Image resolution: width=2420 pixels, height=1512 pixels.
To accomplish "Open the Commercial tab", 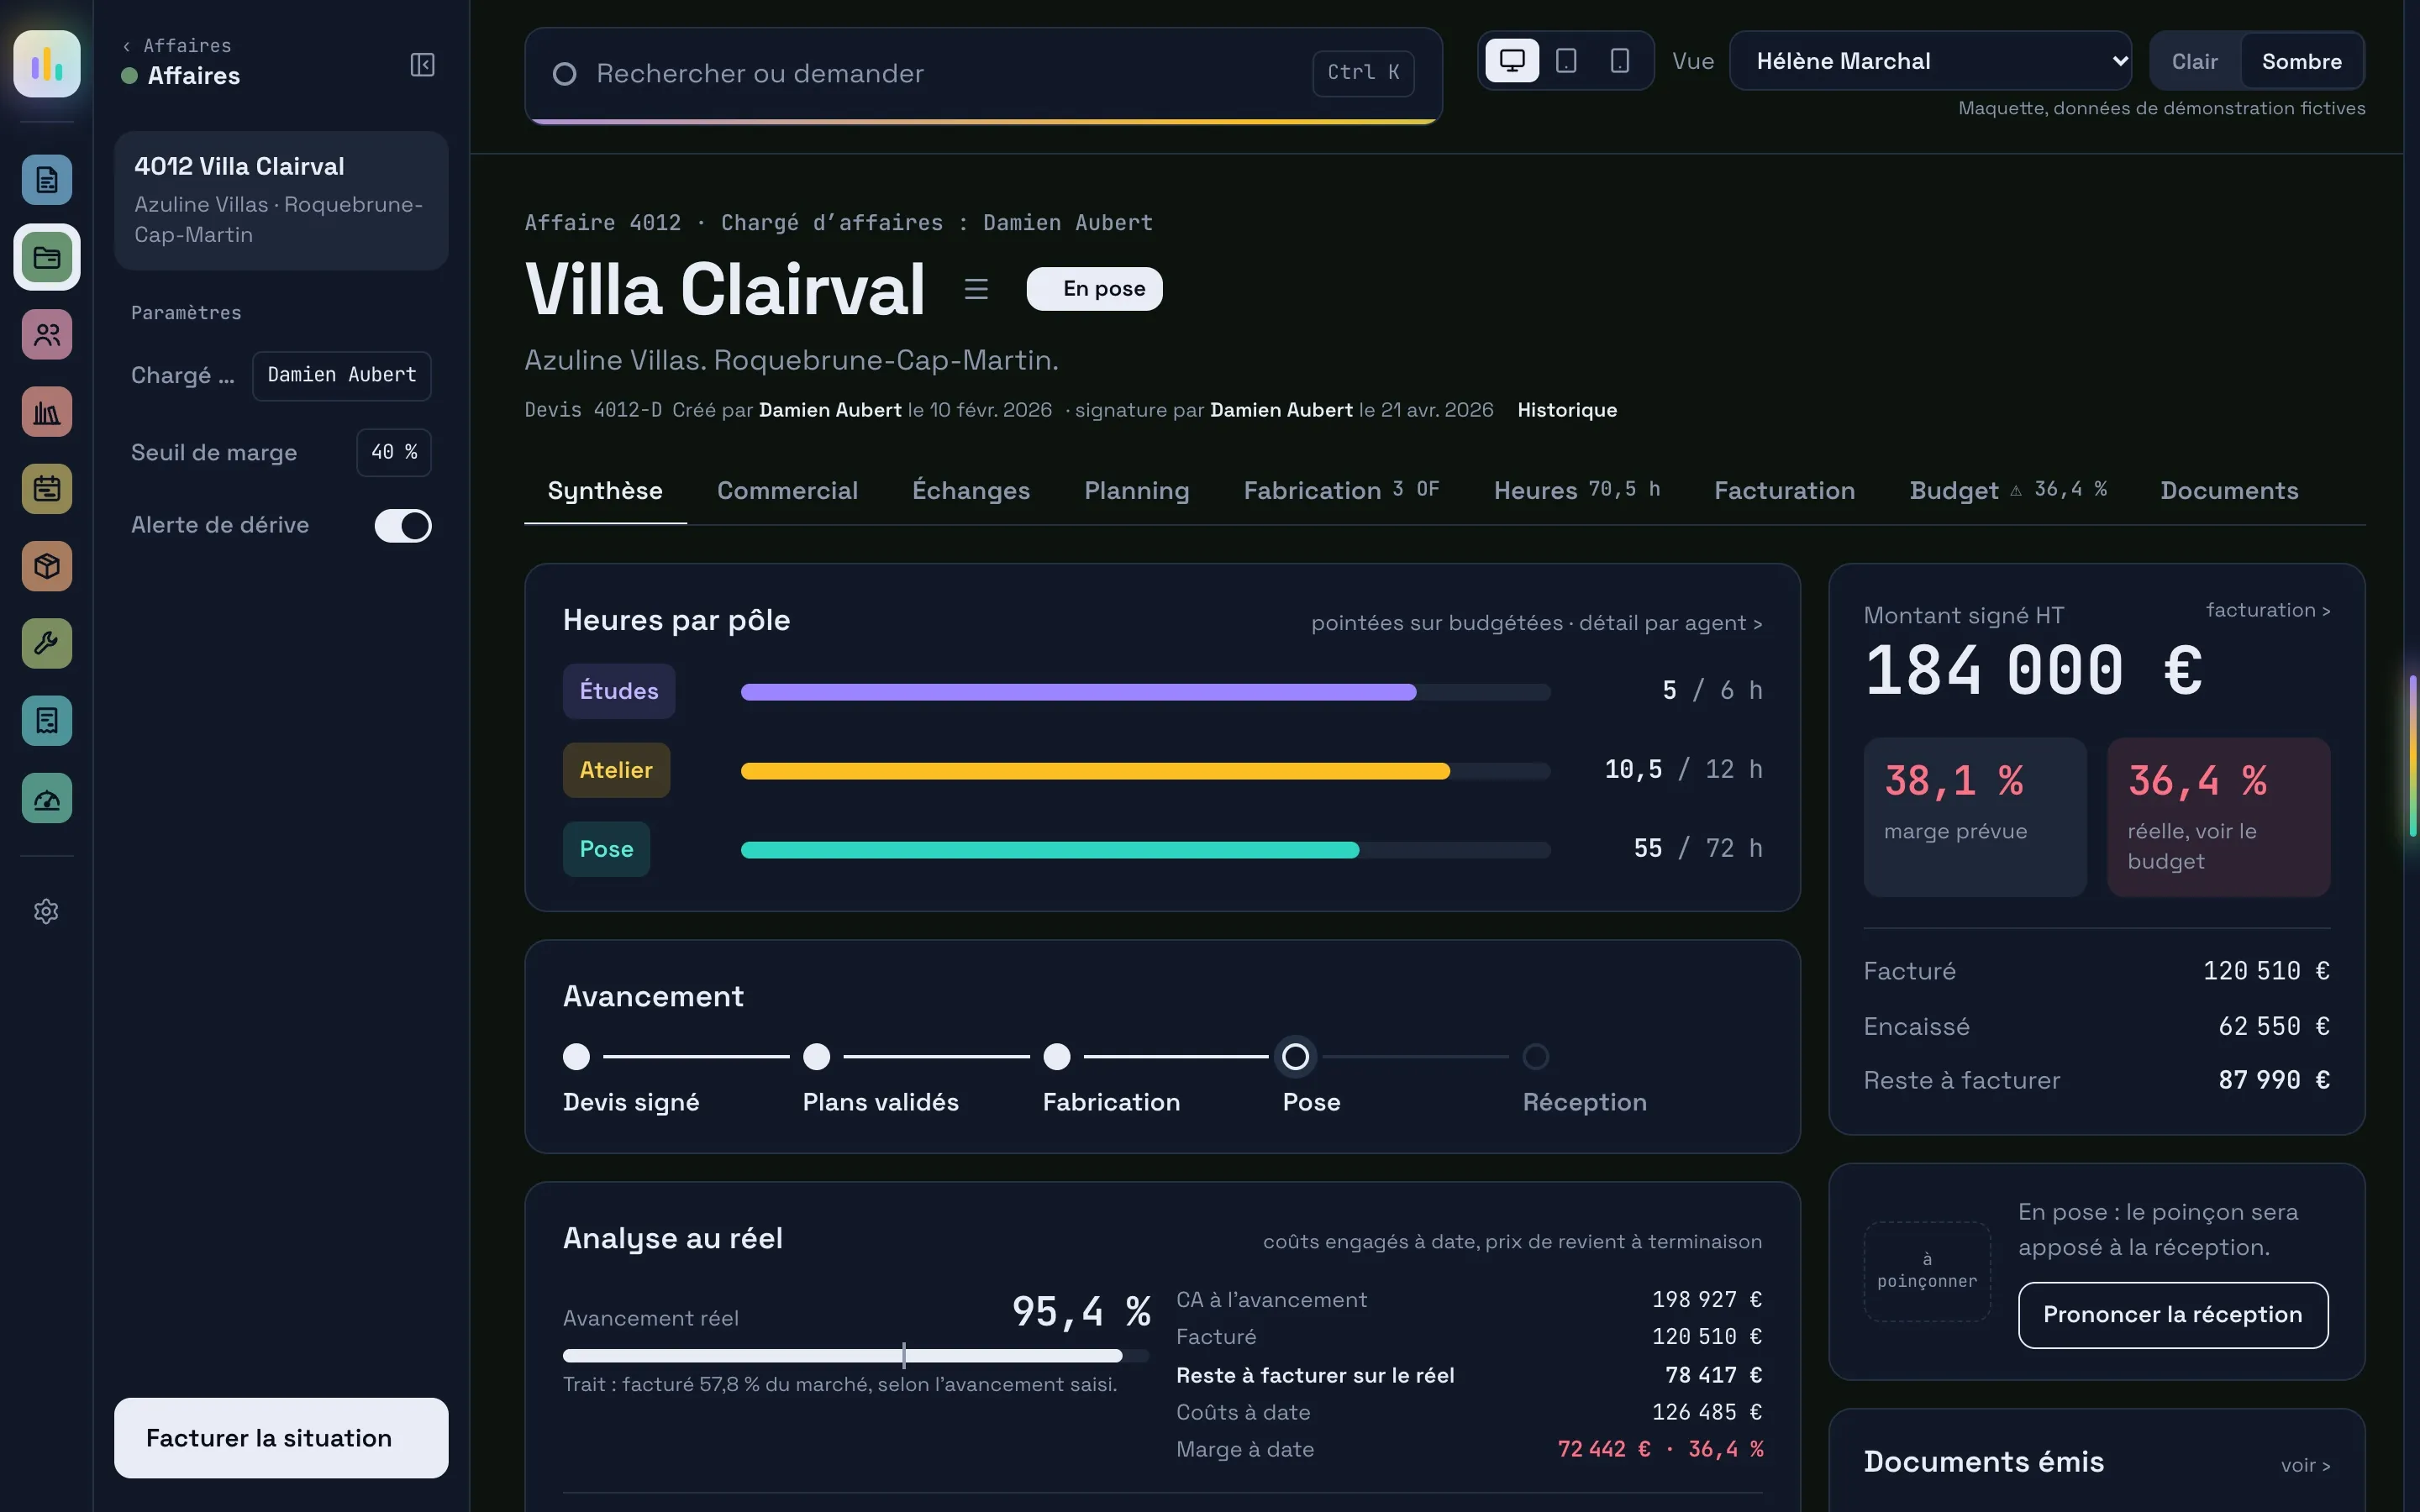I will [x=787, y=491].
